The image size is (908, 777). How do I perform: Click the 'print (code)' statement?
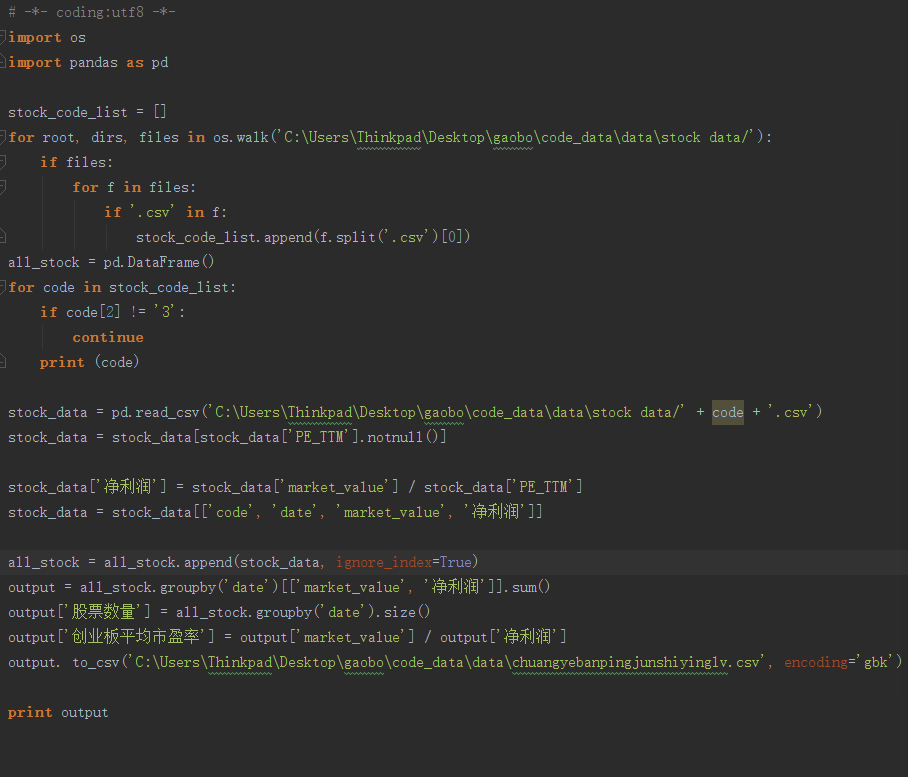point(90,362)
